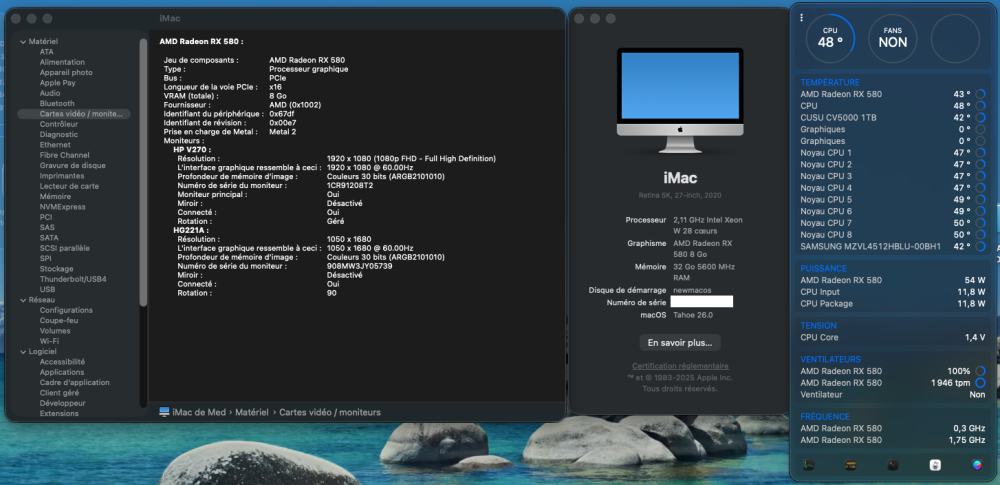Collapse the Réseau section
The width and height of the screenshot is (1000, 485).
pos(23,300)
